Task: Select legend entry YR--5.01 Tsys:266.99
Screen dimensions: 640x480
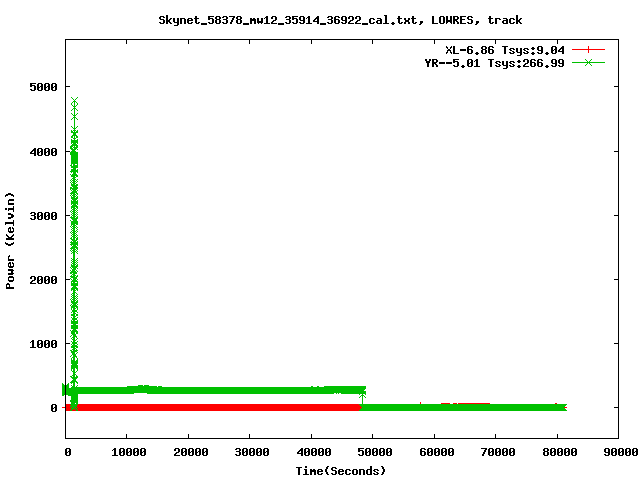Action: click(x=494, y=63)
